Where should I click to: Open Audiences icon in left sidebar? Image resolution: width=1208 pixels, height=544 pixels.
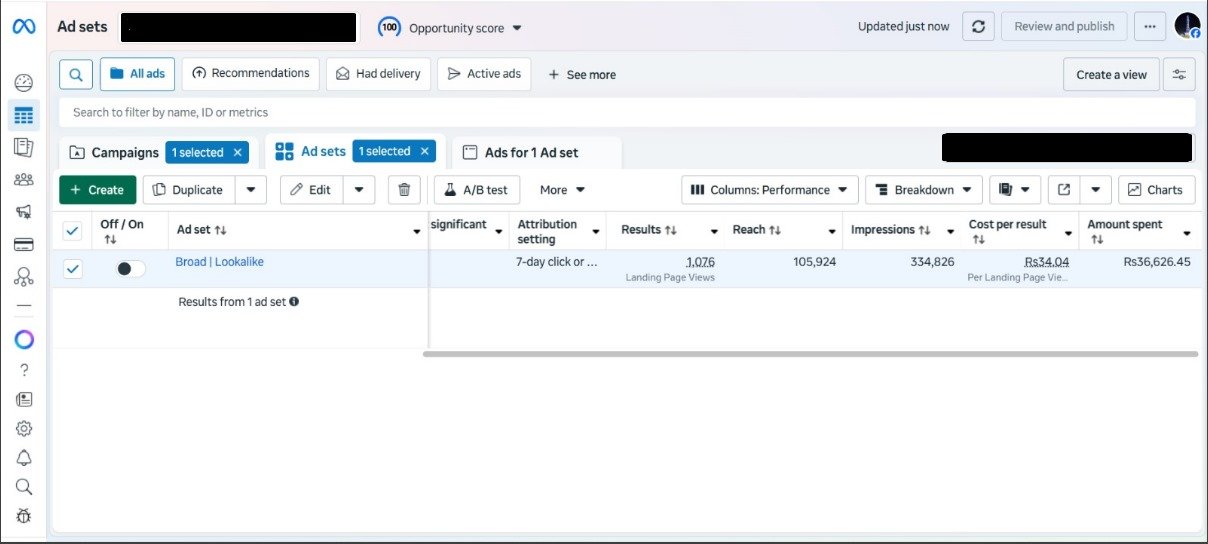(x=24, y=180)
